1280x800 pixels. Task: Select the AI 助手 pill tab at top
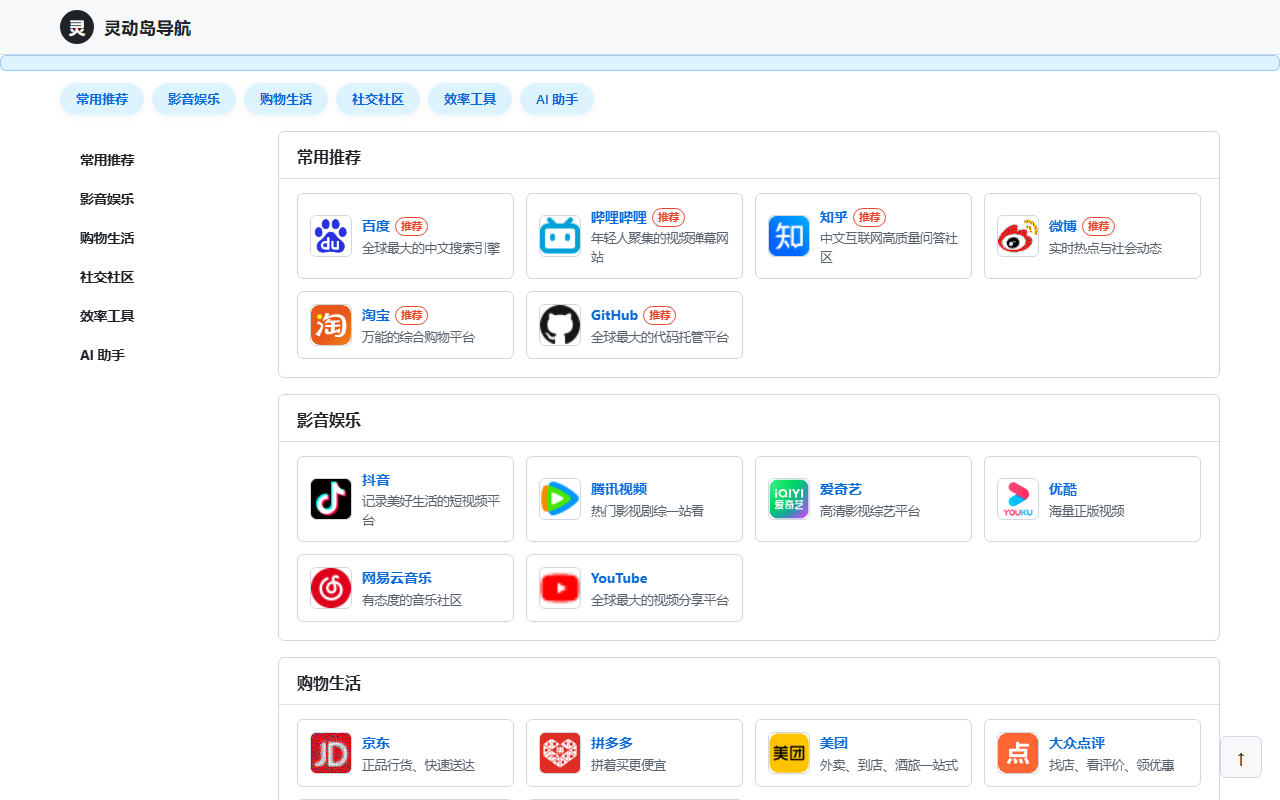tap(557, 99)
